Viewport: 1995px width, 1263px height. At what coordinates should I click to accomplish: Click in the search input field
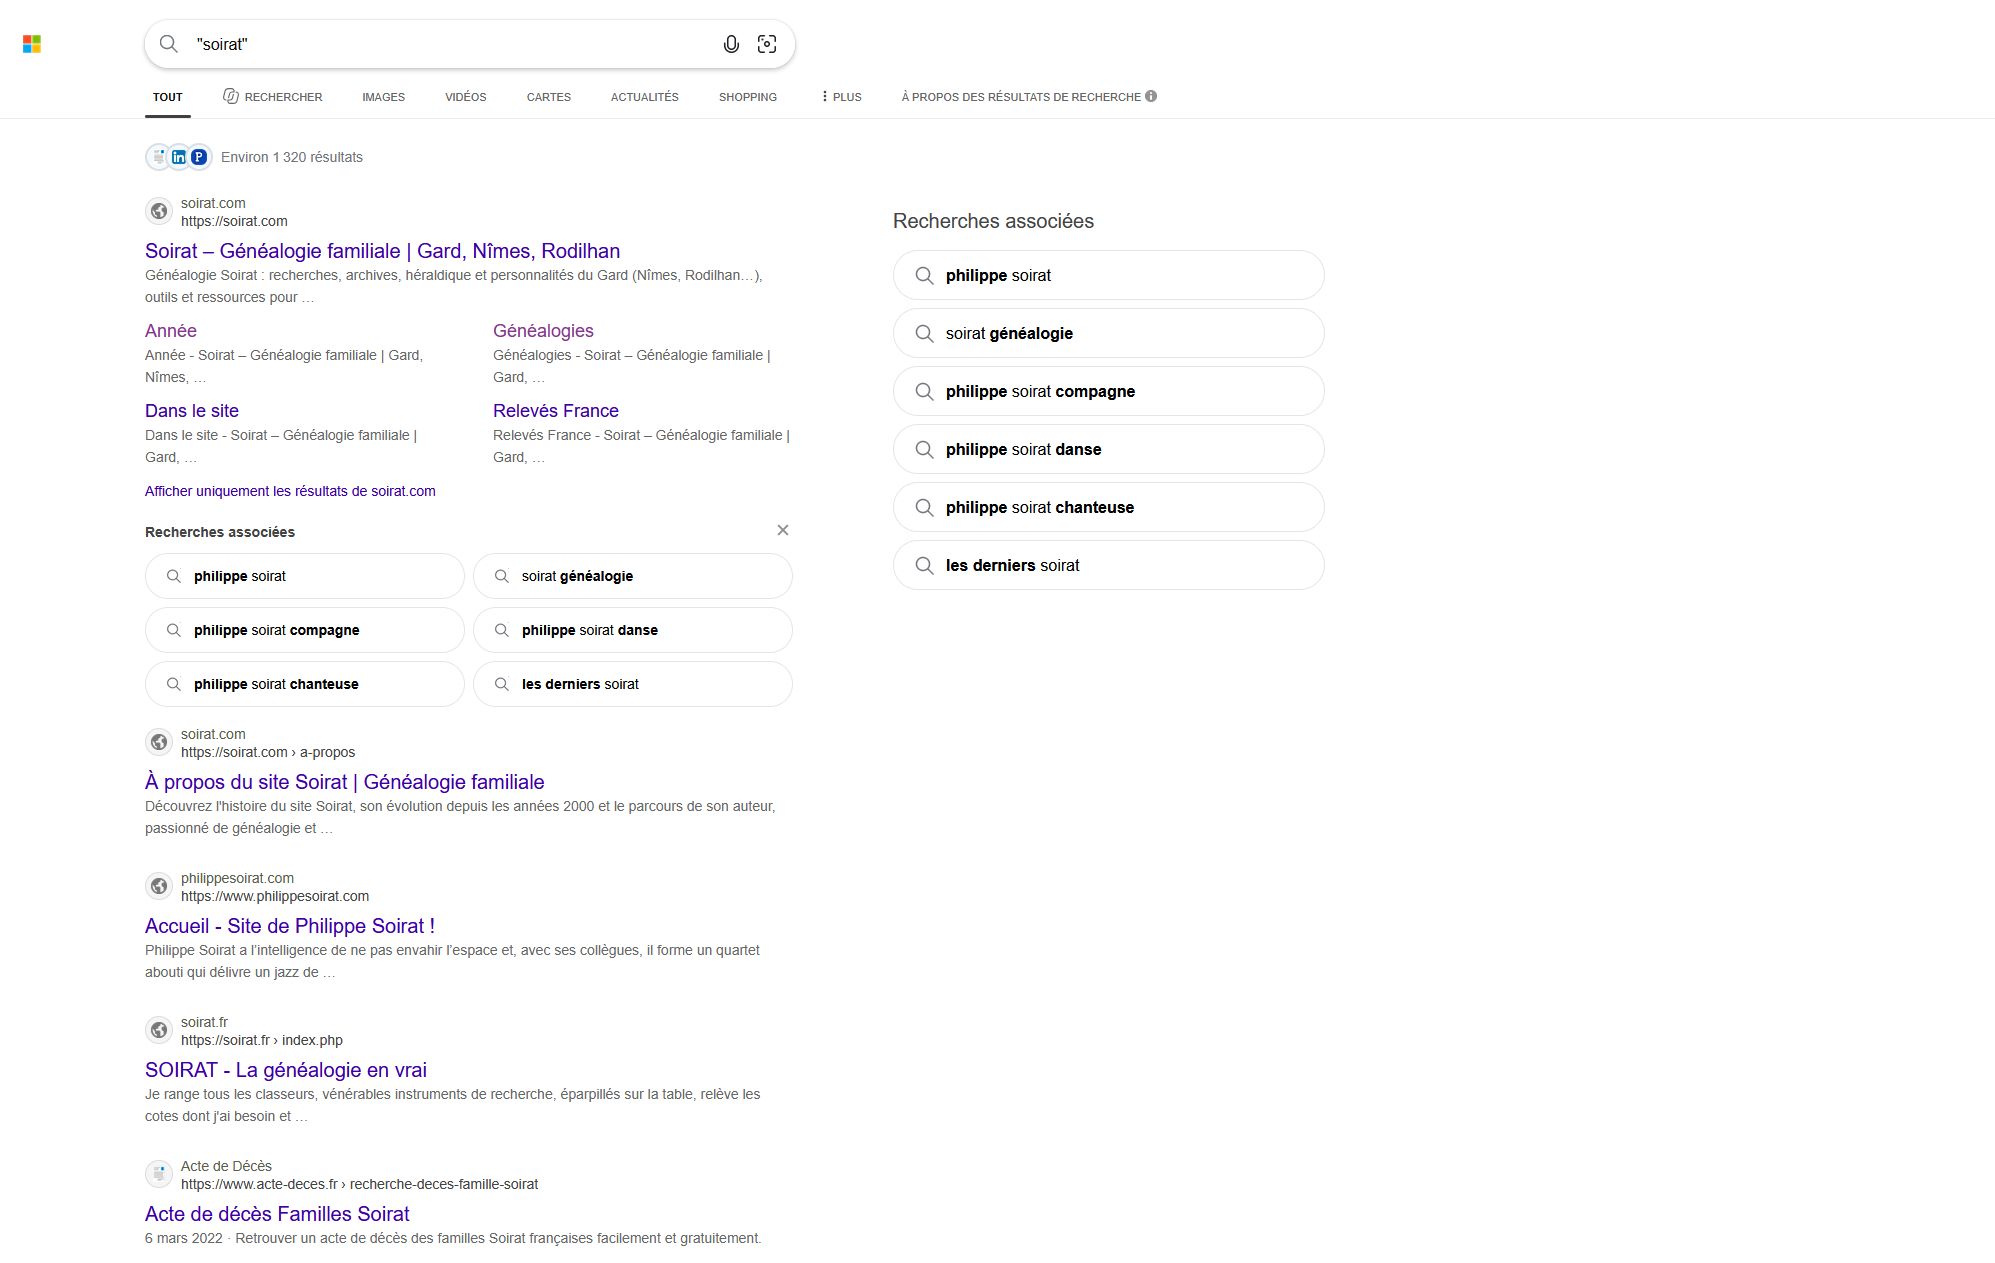click(450, 44)
